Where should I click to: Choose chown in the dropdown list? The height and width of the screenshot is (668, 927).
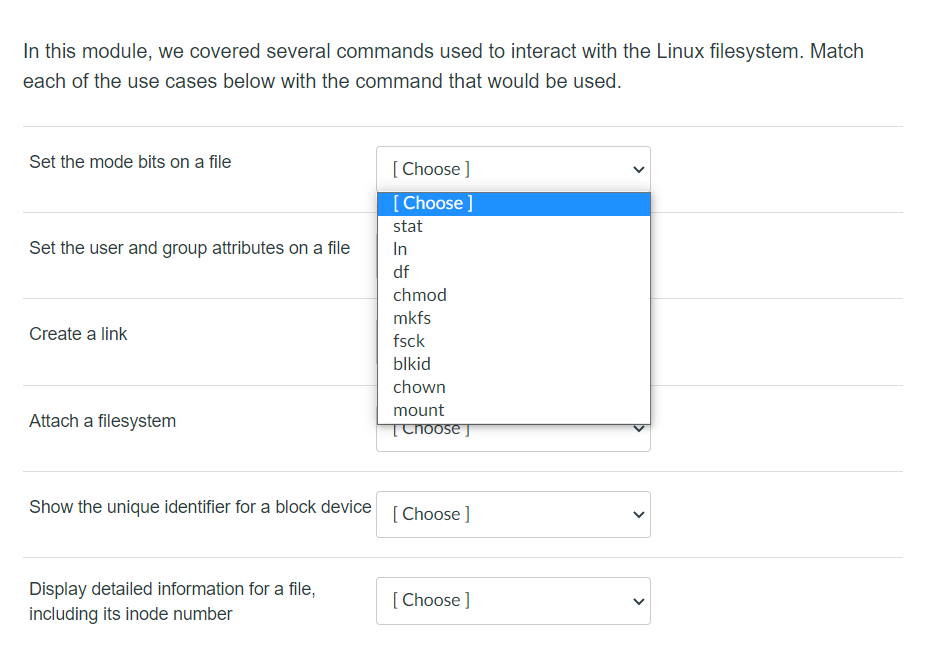tap(419, 387)
